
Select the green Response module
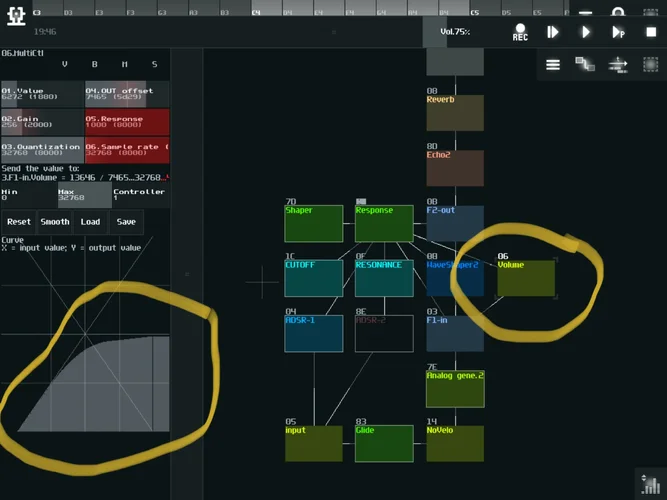coord(384,223)
